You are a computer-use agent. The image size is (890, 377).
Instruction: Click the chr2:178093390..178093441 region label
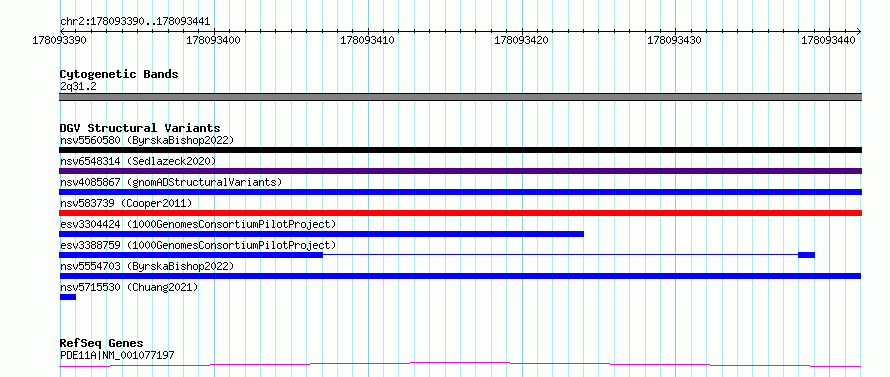(x=135, y=22)
